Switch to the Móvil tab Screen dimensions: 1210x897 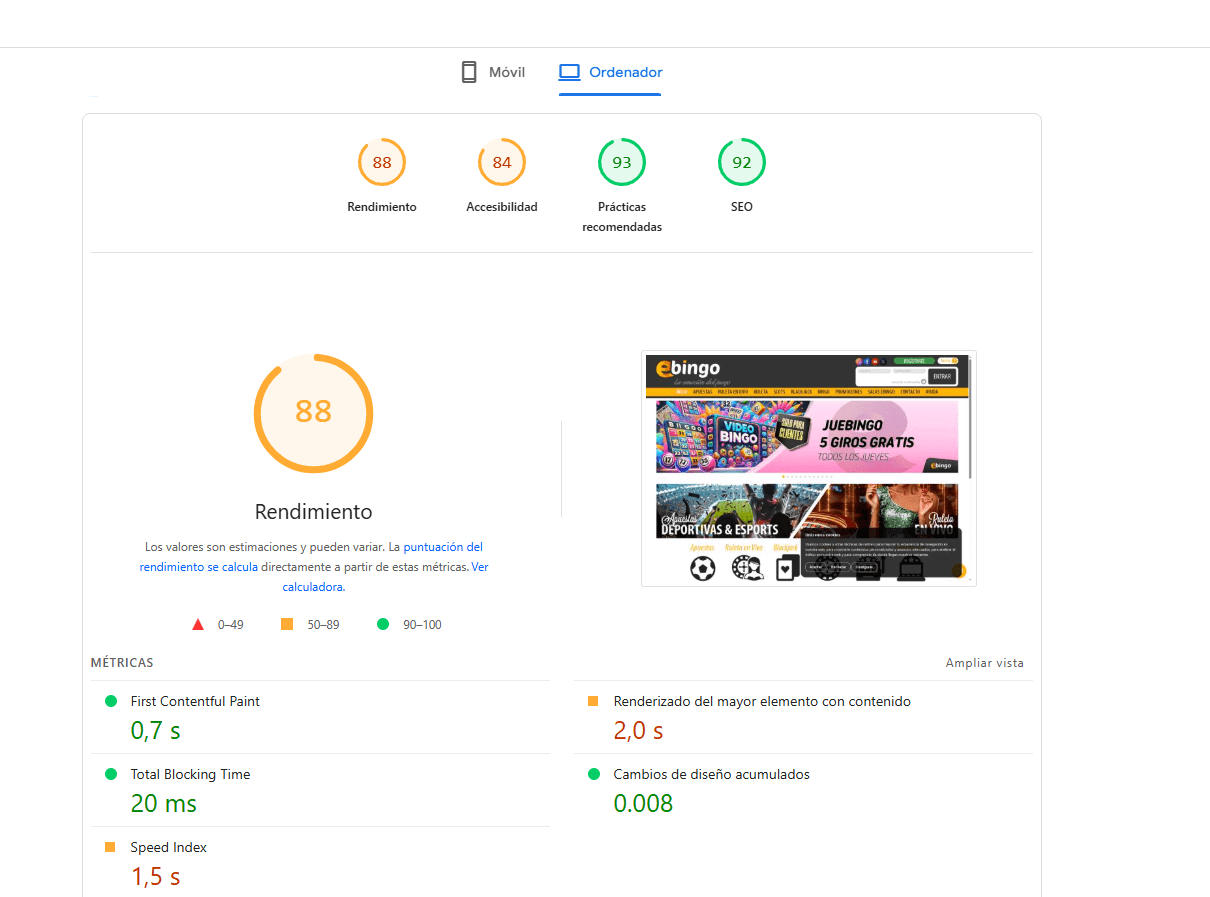[x=492, y=72]
